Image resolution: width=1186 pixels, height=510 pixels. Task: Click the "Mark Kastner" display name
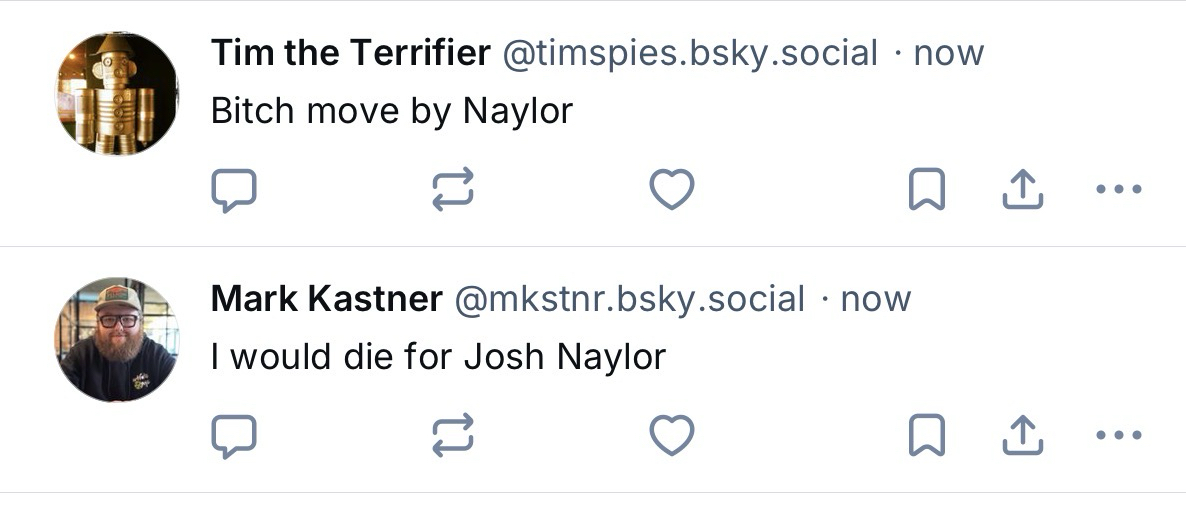click(x=326, y=299)
